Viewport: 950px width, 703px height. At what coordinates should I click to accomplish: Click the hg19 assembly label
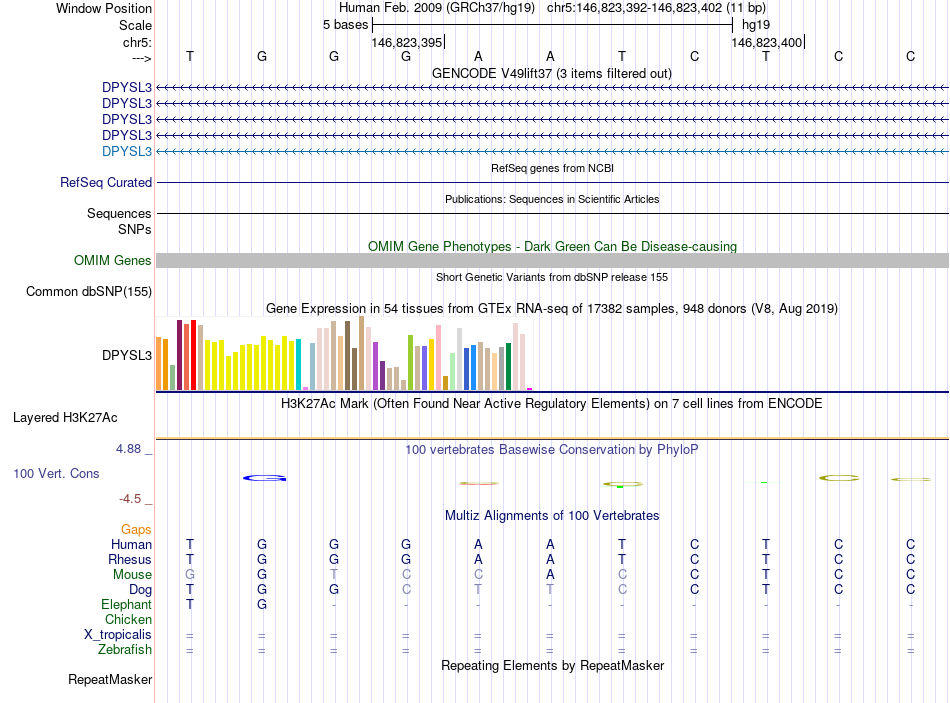(x=756, y=25)
